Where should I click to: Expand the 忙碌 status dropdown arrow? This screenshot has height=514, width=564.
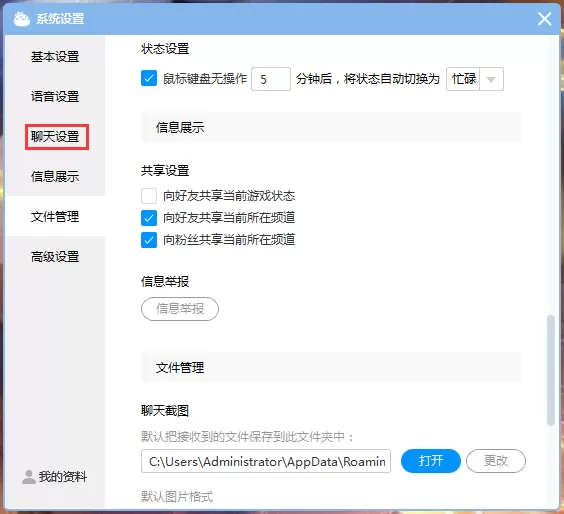pos(491,79)
